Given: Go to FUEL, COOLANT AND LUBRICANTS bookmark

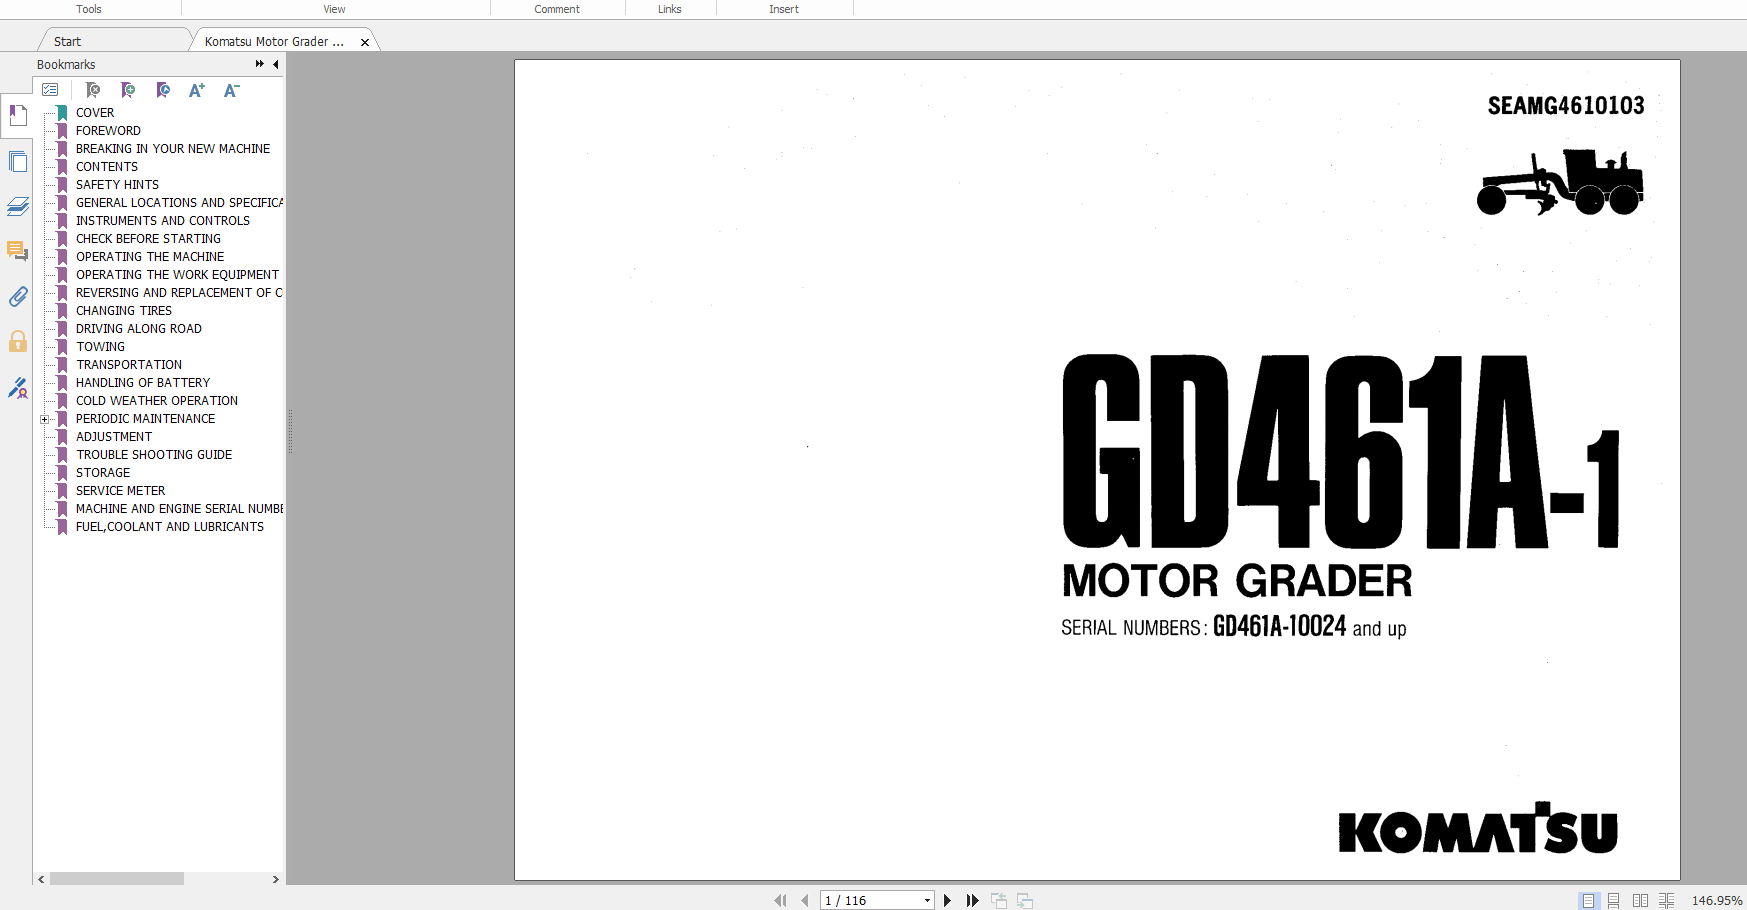Looking at the screenshot, I should (x=170, y=527).
